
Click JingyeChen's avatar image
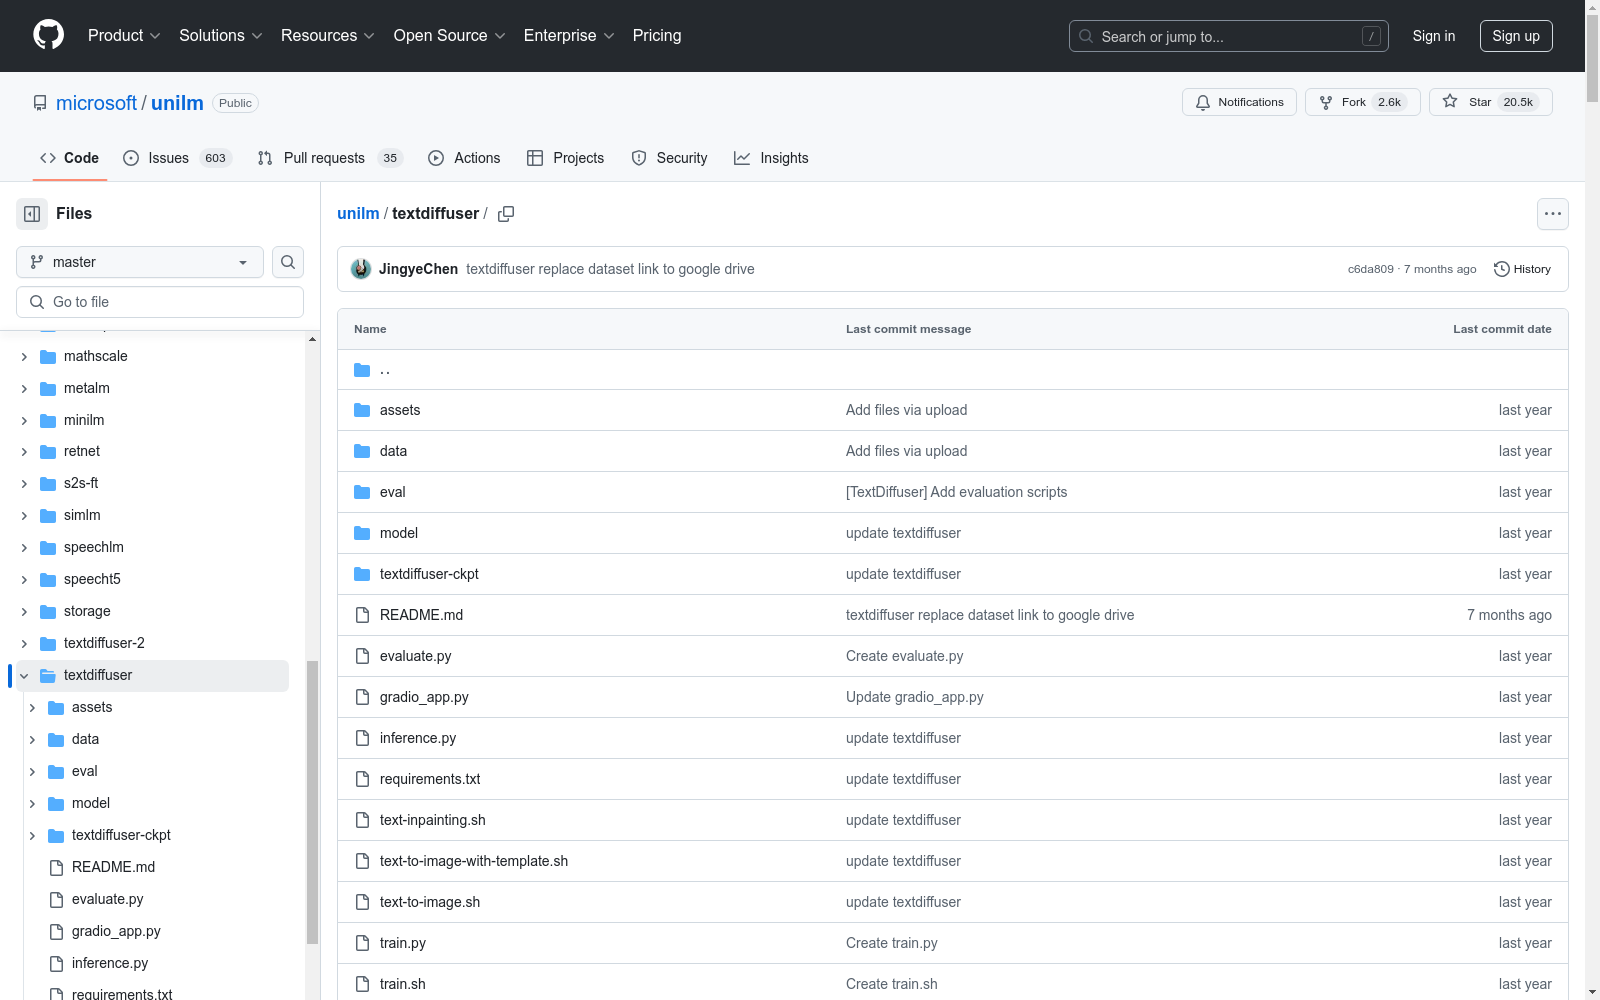tap(361, 269)
